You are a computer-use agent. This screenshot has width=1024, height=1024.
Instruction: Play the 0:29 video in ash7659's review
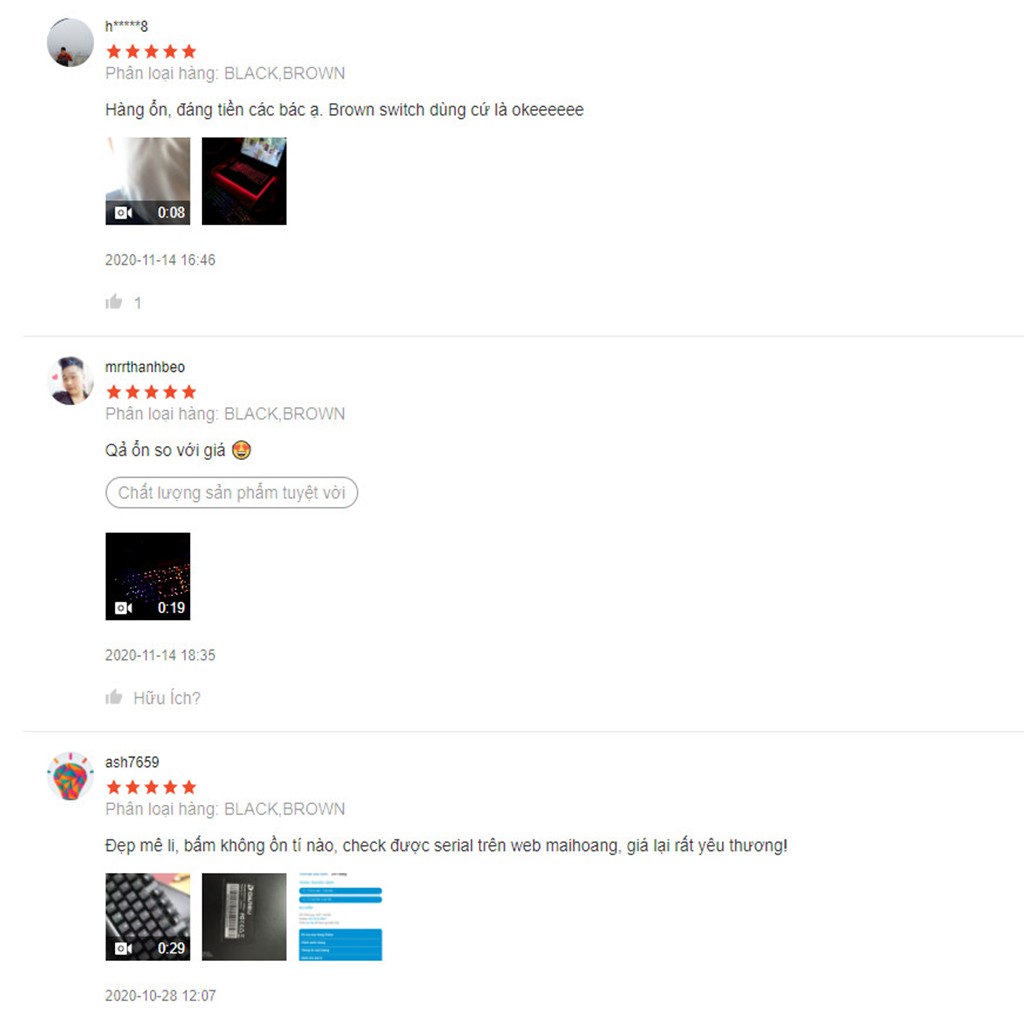tap(148, 917)
